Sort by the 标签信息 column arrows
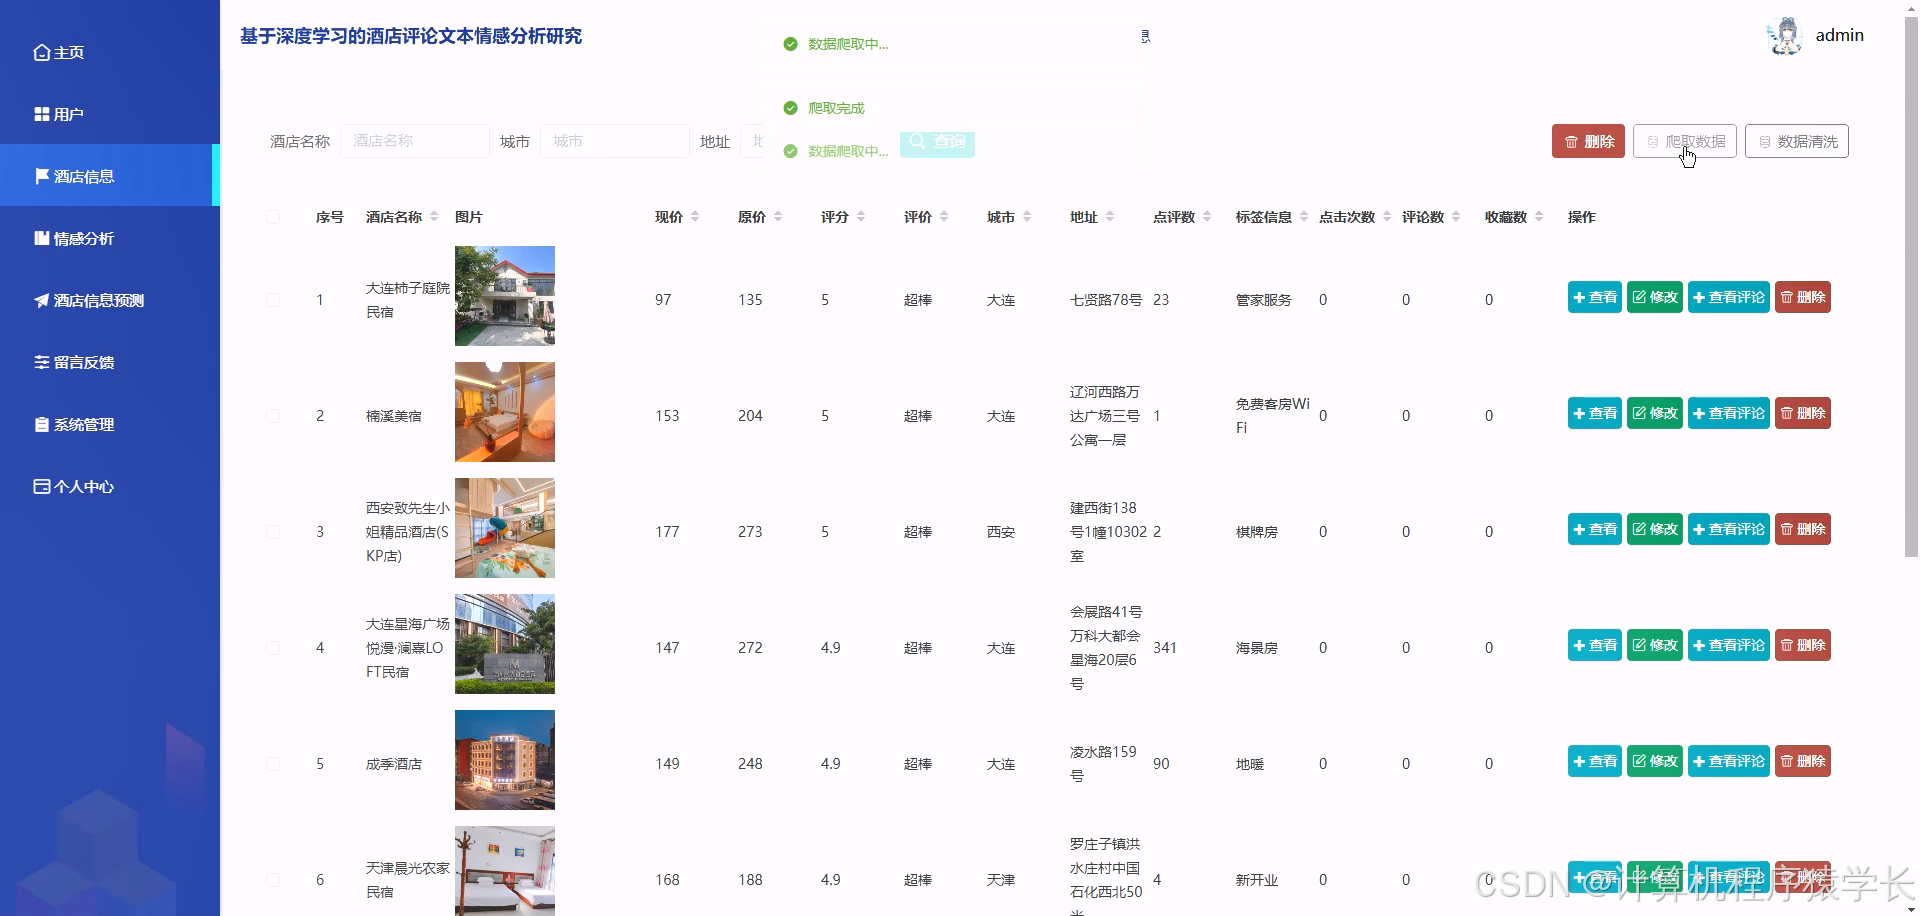The image size is (1920, 916). point(1304,217)
